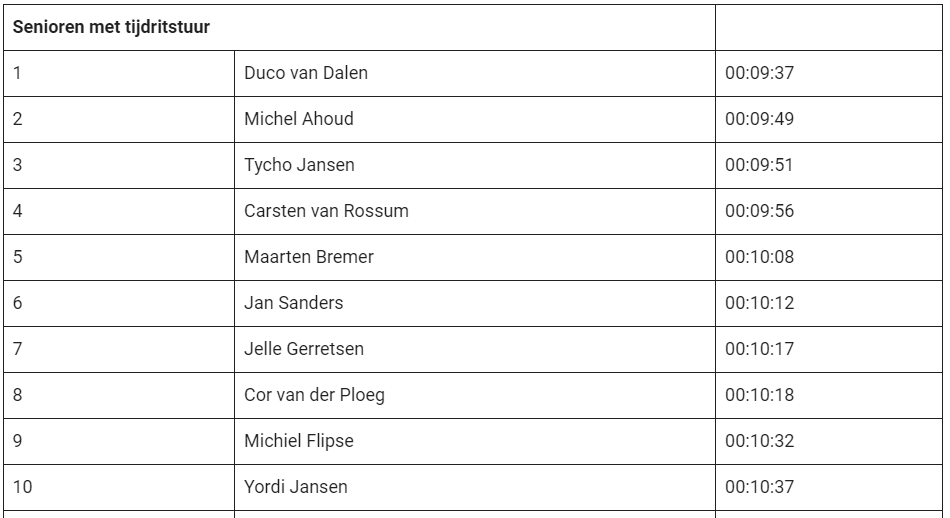Screen dimensions: 950x518
Task: Select Tycho Jansen in the results
Action: [x=299, y=165]
